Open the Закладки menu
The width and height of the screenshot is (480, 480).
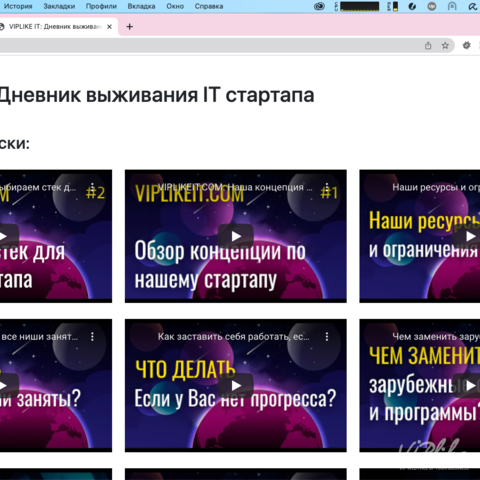(59, 6)
